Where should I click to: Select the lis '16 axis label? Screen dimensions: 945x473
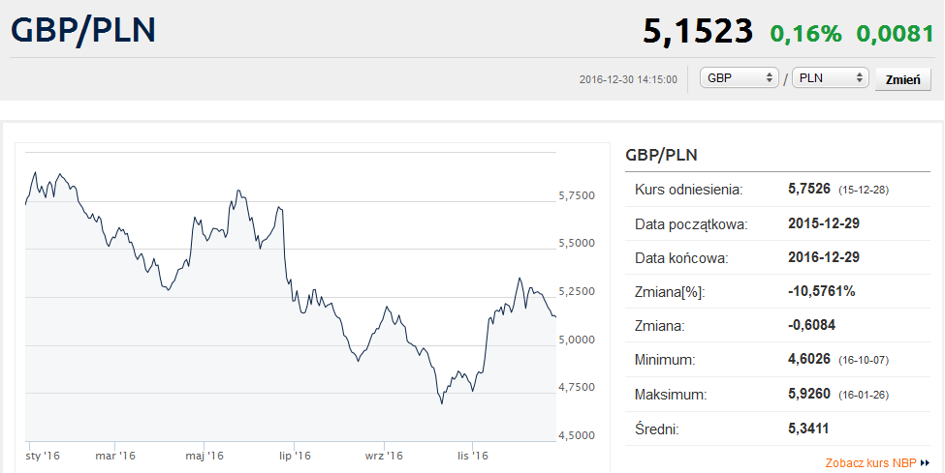[472, 456]
